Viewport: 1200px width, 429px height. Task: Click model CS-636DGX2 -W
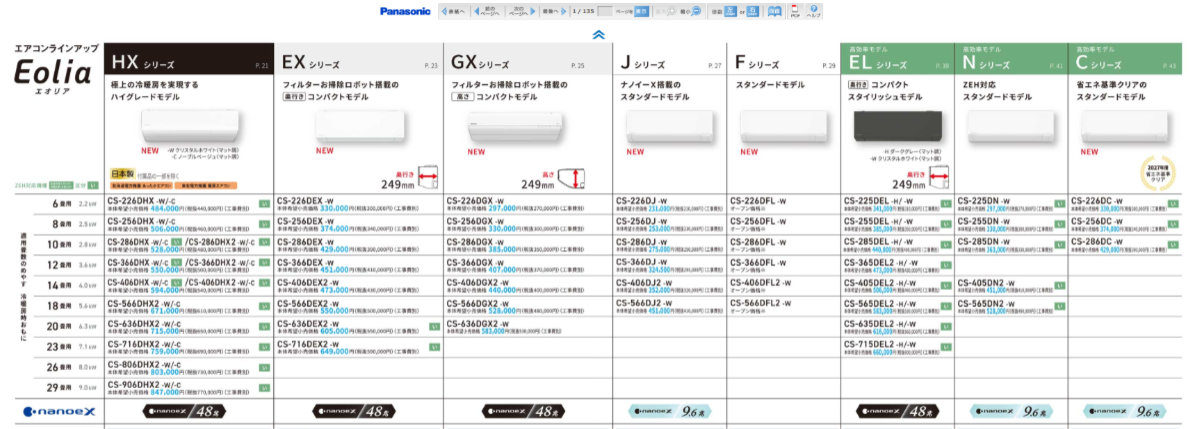(479, 323)
